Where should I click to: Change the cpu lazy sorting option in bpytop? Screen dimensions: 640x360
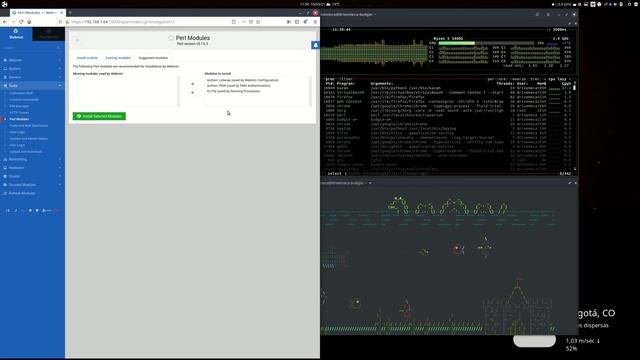pyautogui.click(x=558, y=79)
